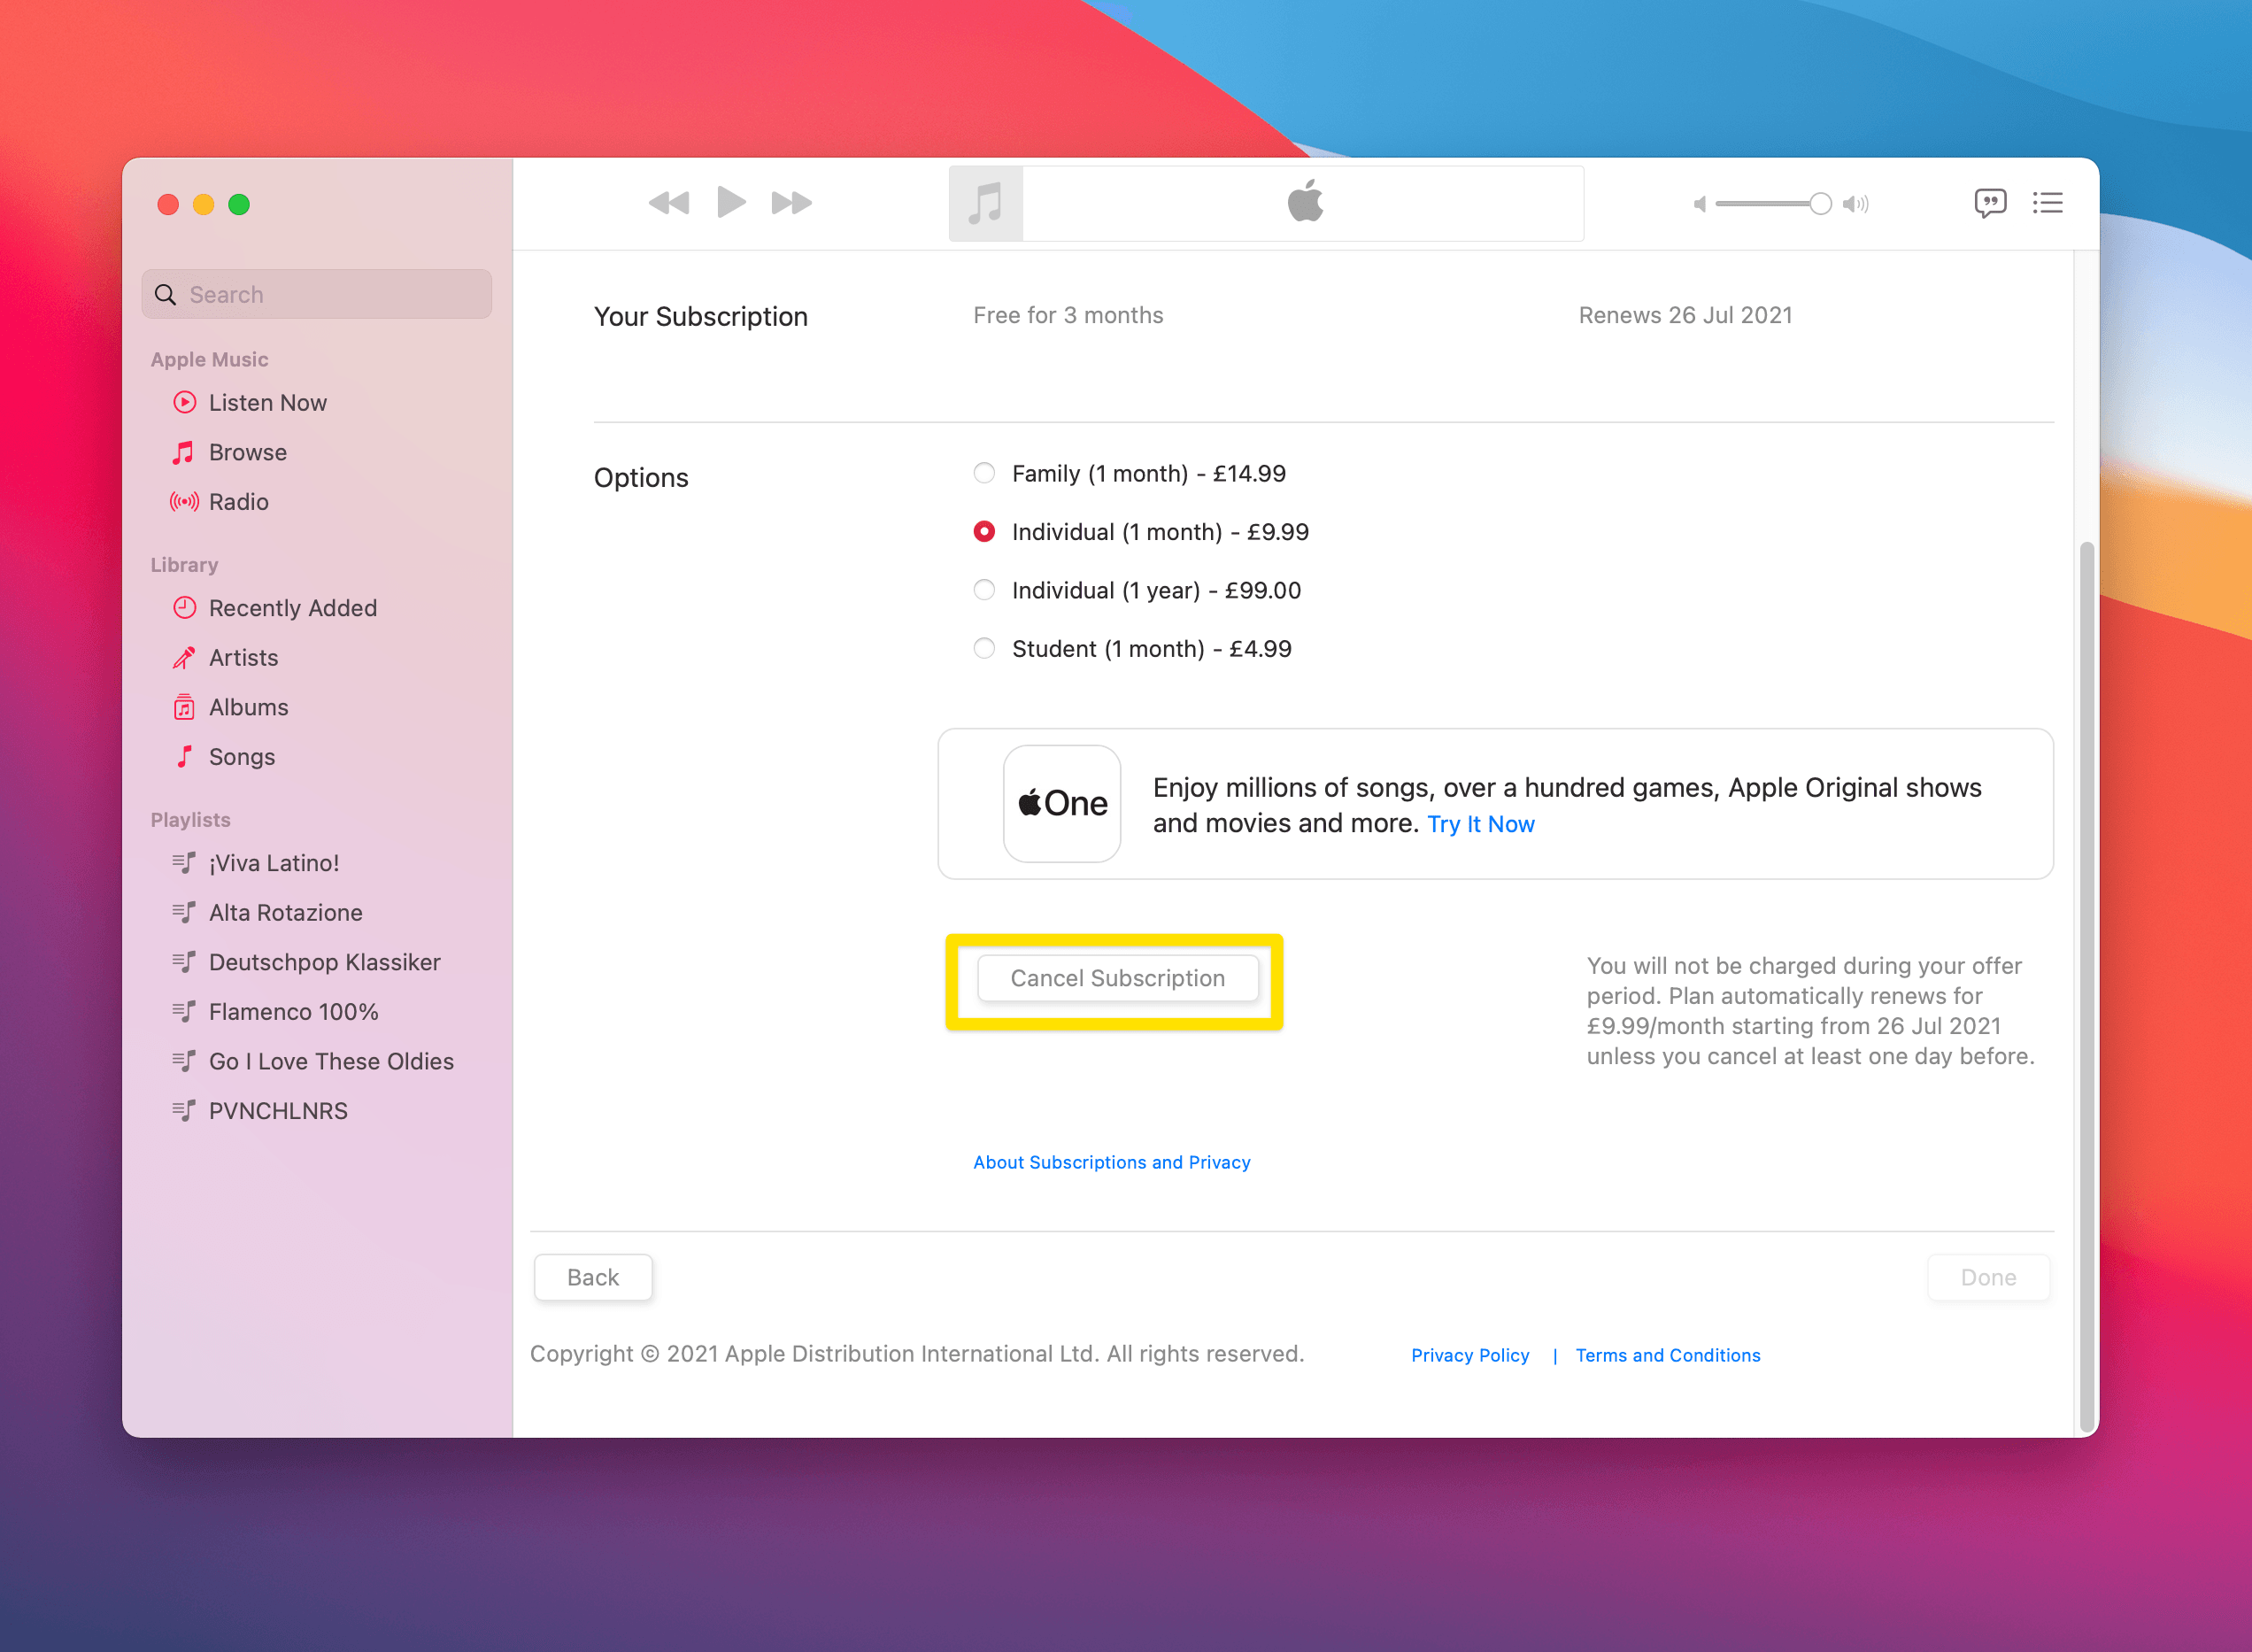Screen dimensions: 2252x1652
Task: Click the PVNCHLNRS playlist icon
Action: click(x=184, y=1111)
